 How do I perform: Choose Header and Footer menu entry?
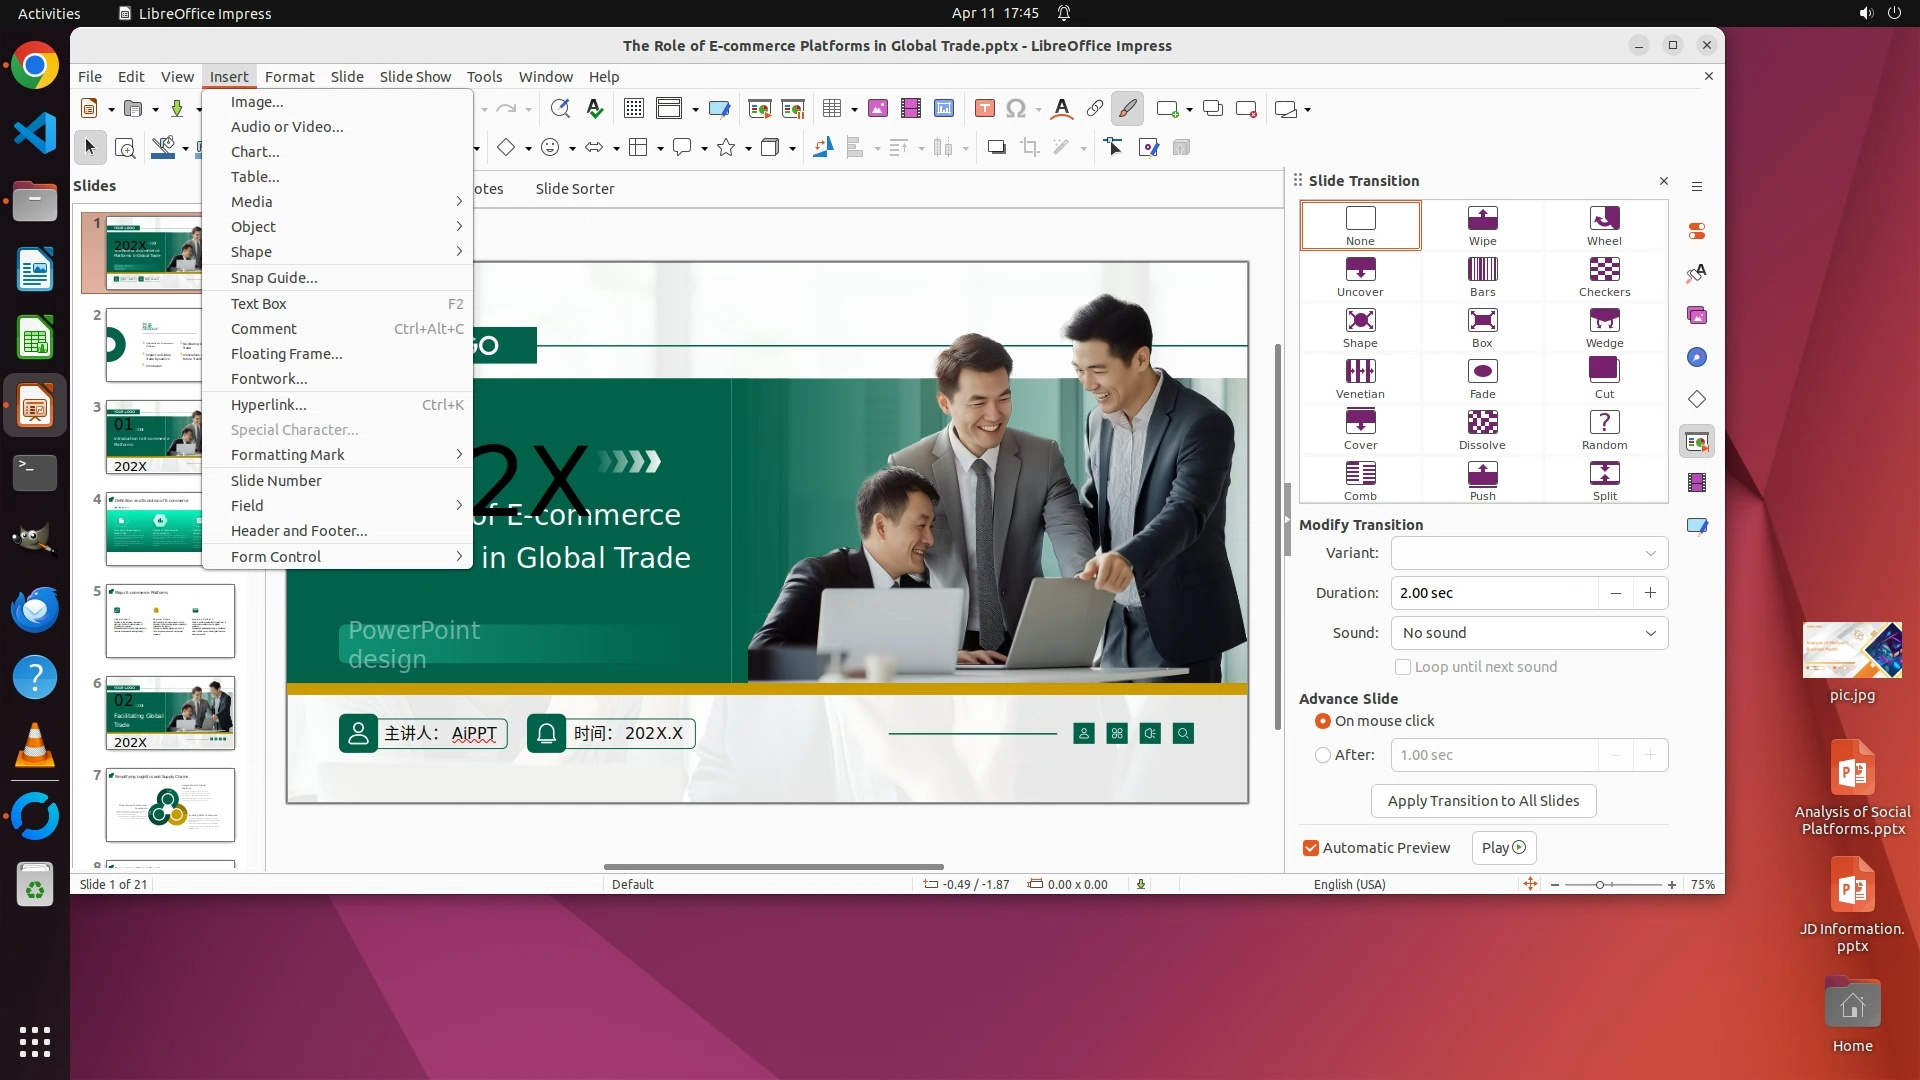pos(299,531)
